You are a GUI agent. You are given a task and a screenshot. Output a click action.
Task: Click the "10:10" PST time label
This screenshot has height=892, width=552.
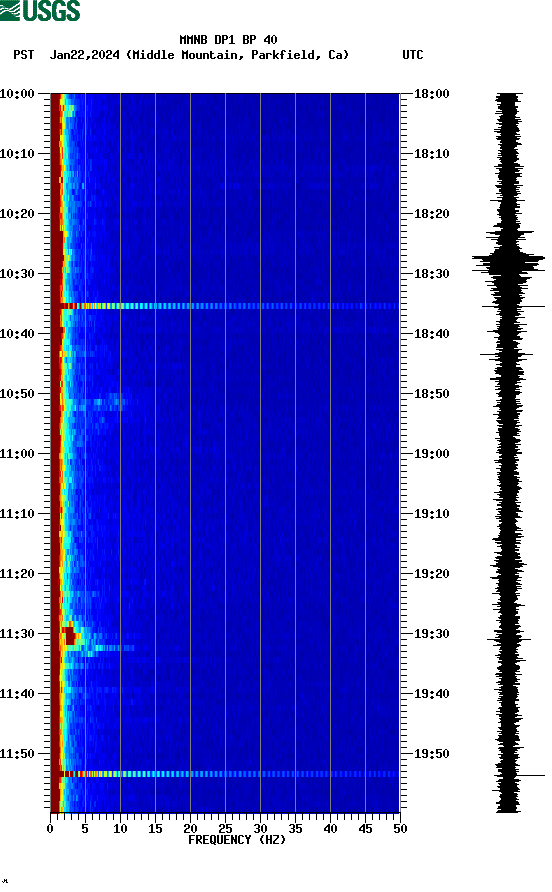(x=17, y=154)
